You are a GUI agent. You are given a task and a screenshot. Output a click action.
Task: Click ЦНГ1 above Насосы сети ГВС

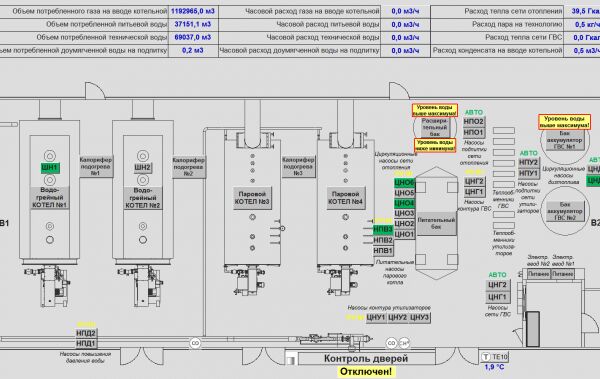tap(497, 297)
